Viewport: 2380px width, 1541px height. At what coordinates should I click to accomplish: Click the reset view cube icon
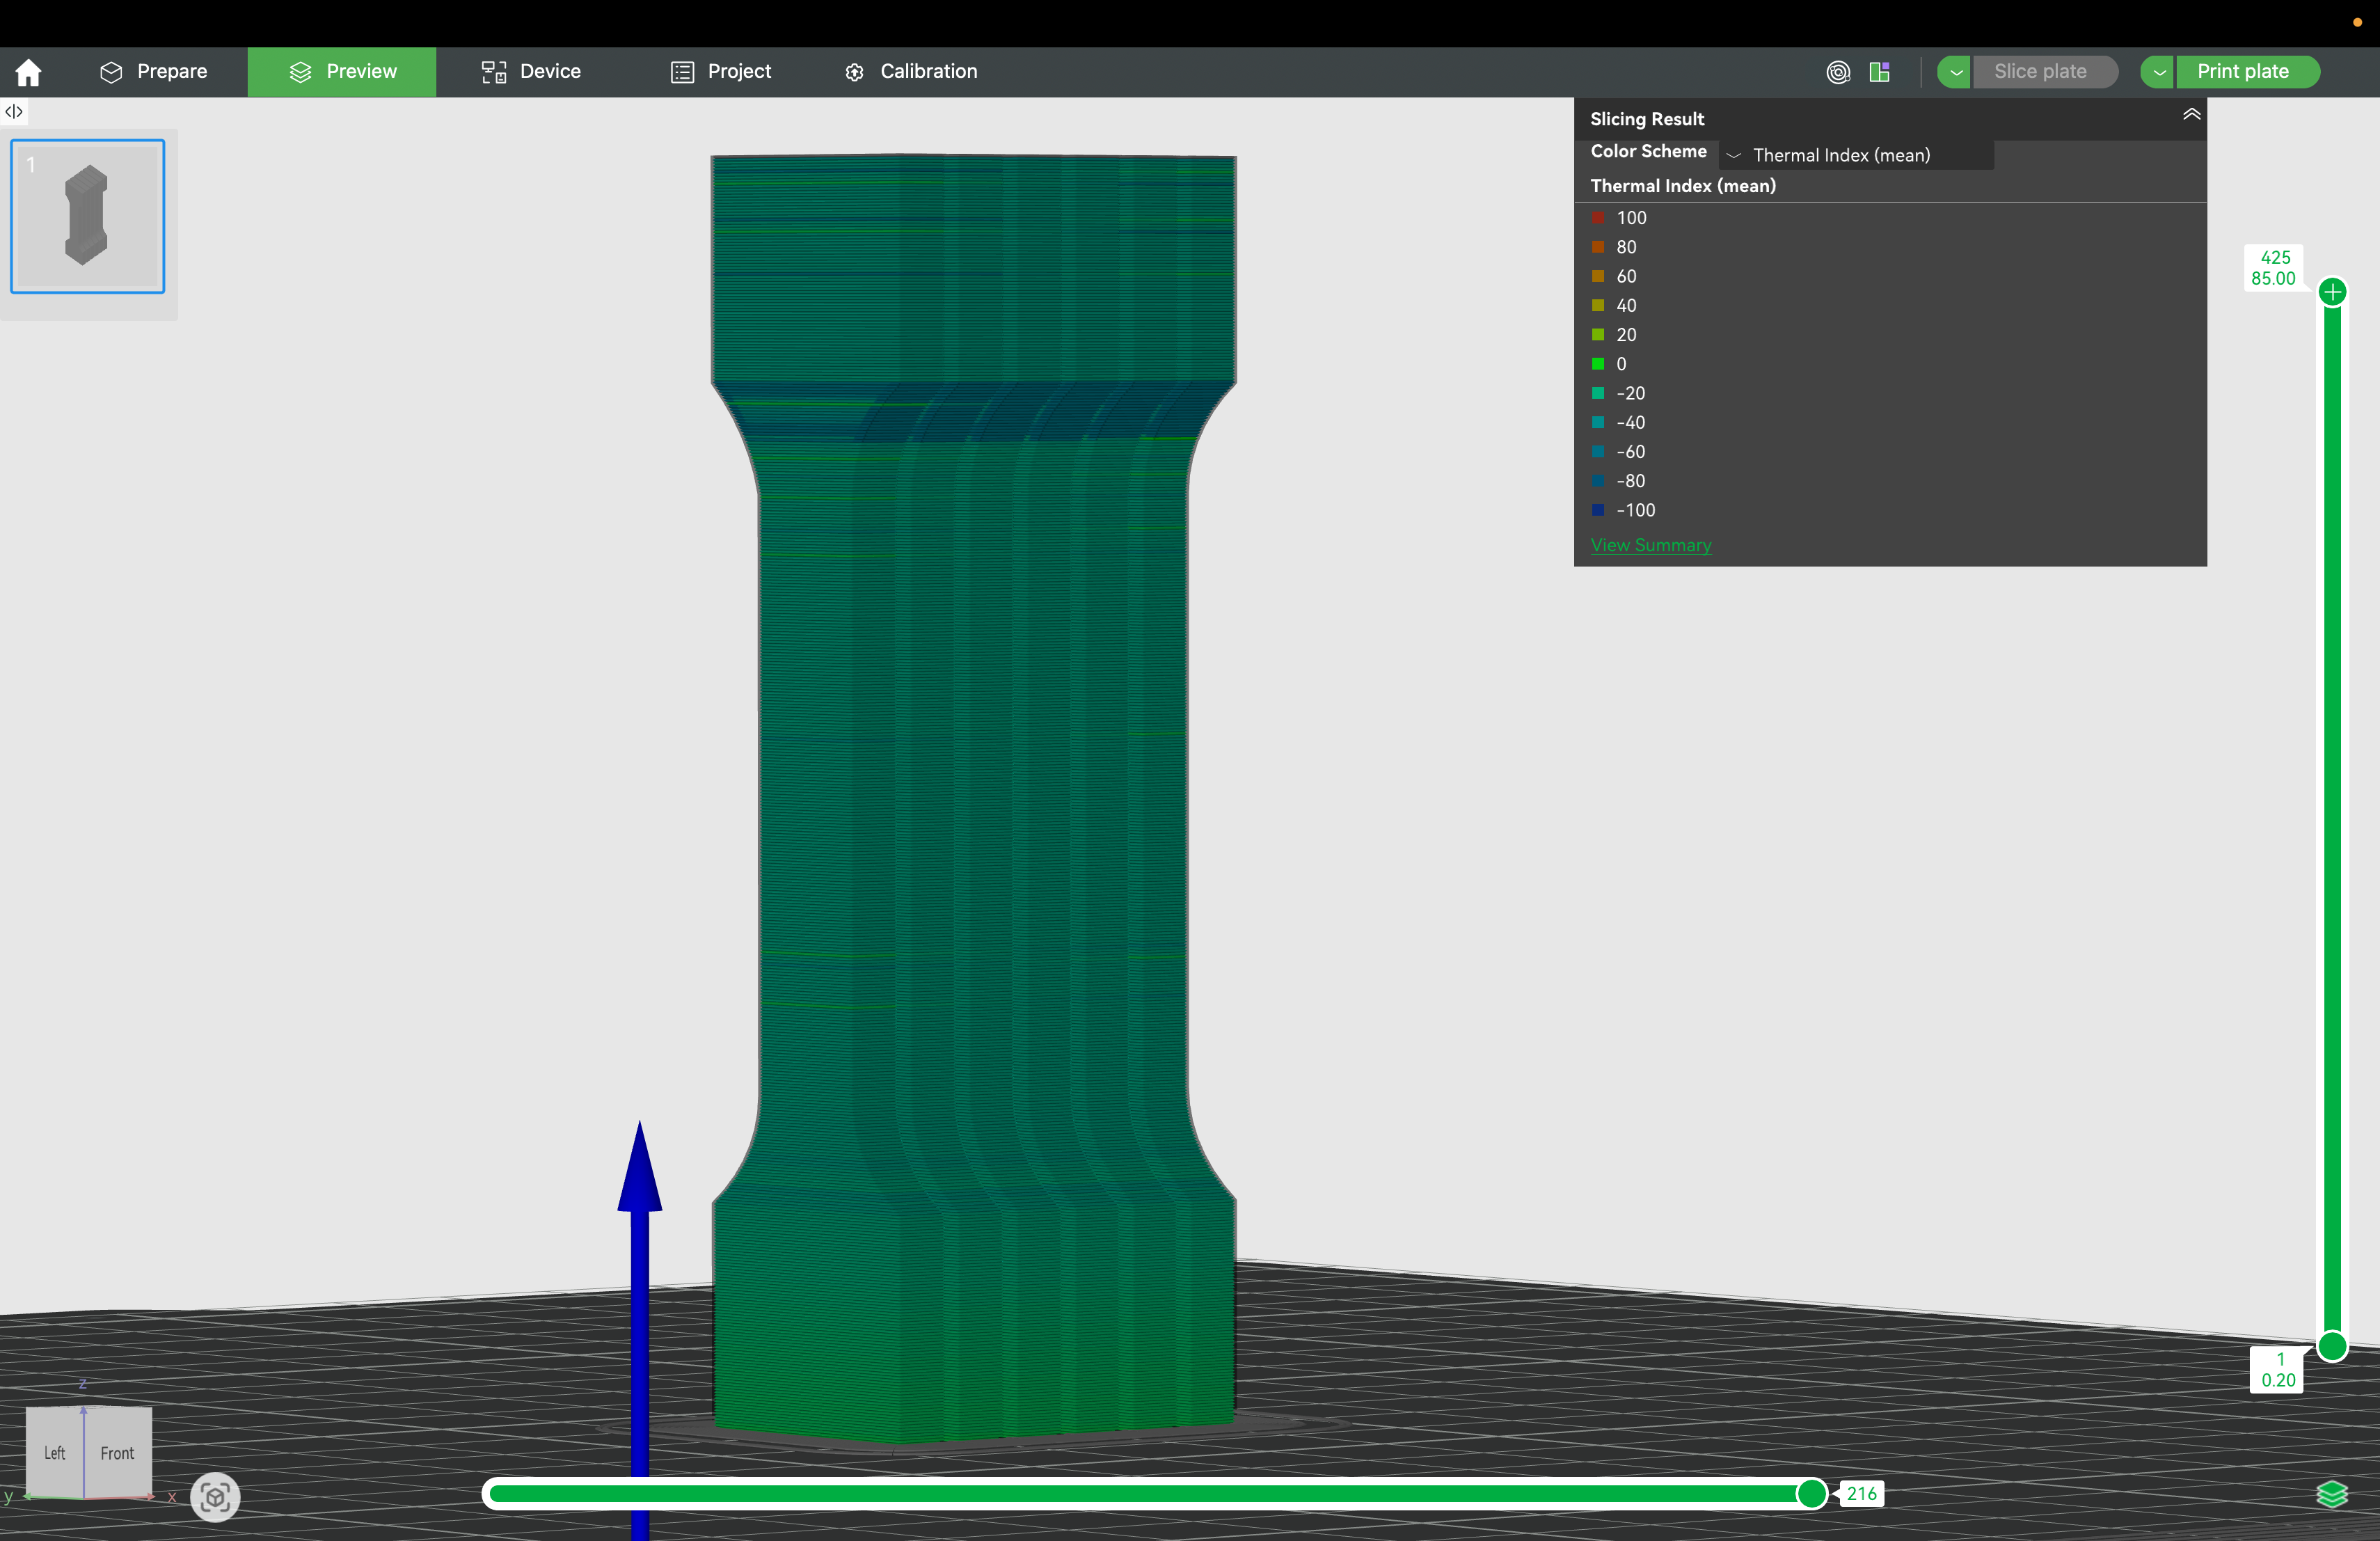[215, 1497]
